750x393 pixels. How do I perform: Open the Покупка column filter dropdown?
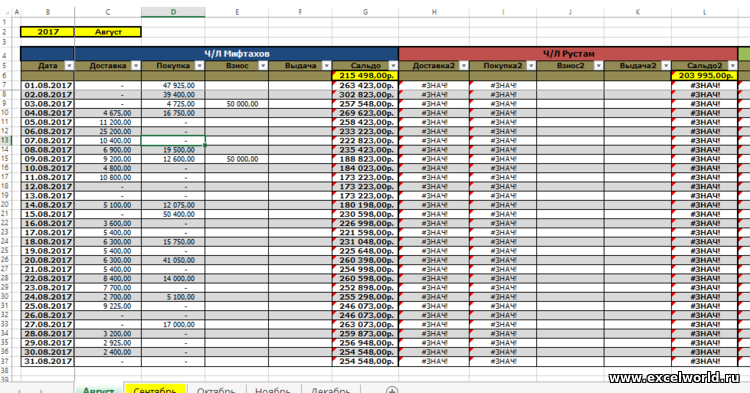pyautogui.click(x=199, y=66)
